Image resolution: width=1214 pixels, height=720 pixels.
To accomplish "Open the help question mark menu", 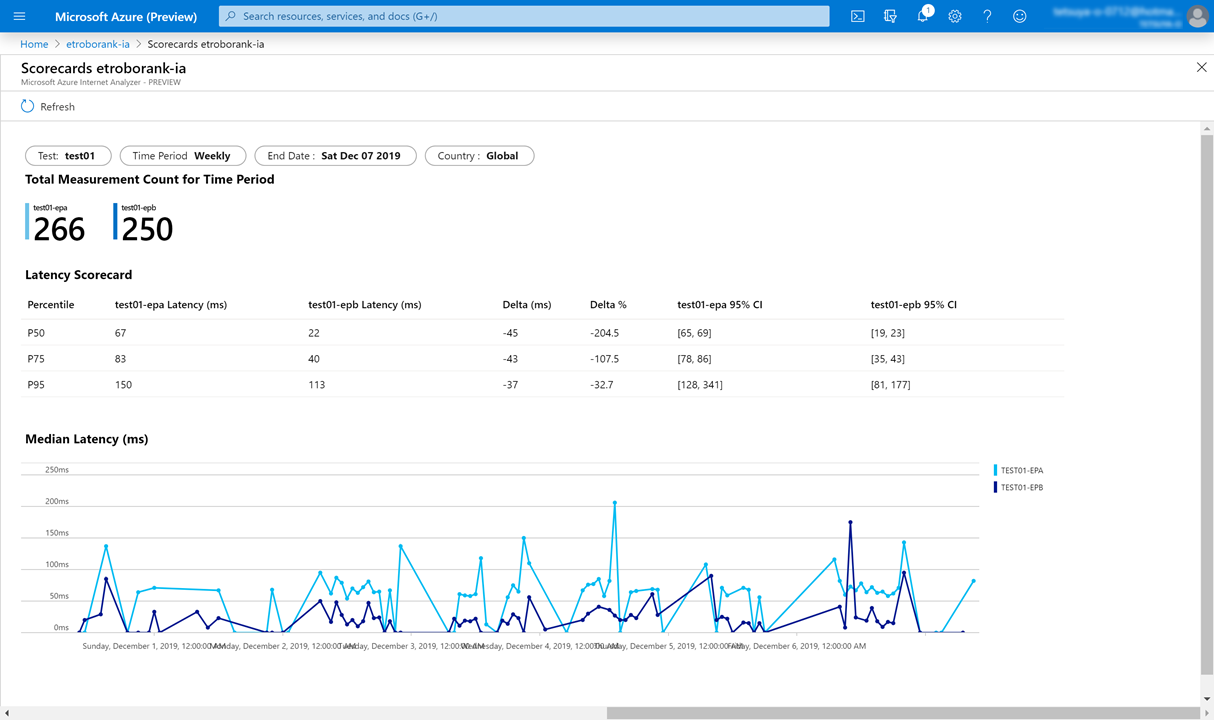I will (x=987, y=16).
